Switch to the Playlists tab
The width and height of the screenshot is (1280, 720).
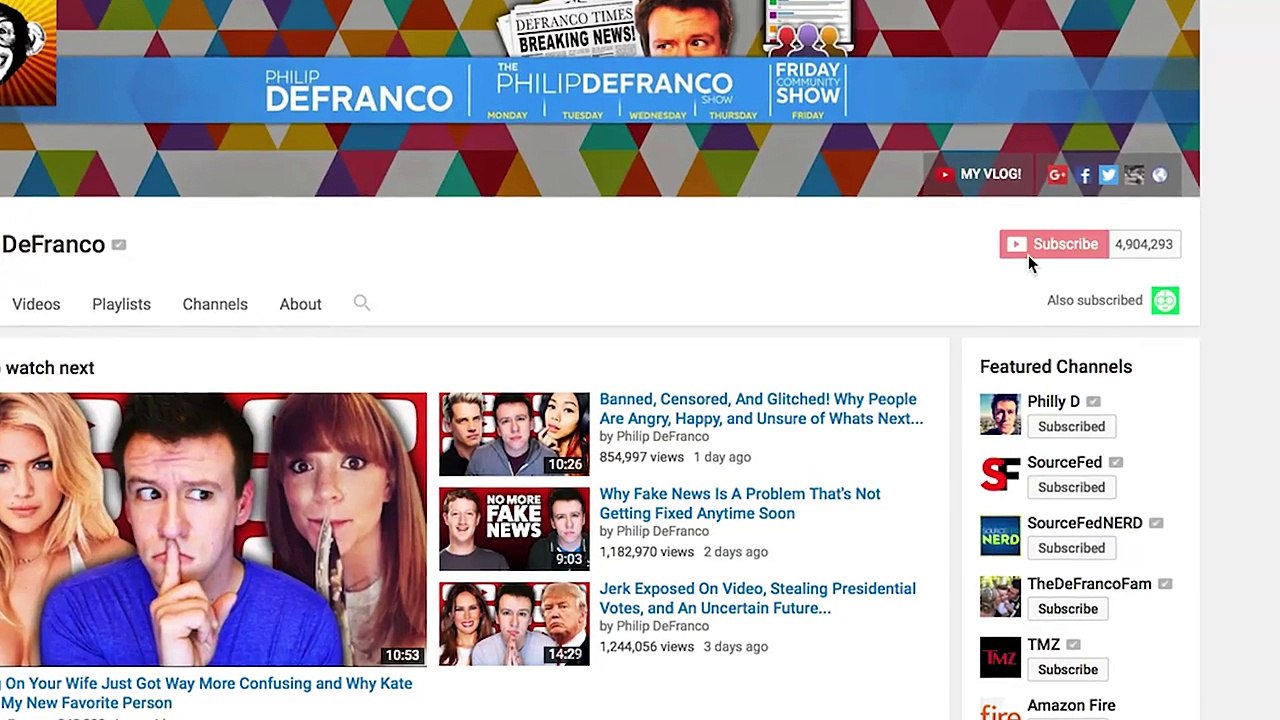pos(121,304)
